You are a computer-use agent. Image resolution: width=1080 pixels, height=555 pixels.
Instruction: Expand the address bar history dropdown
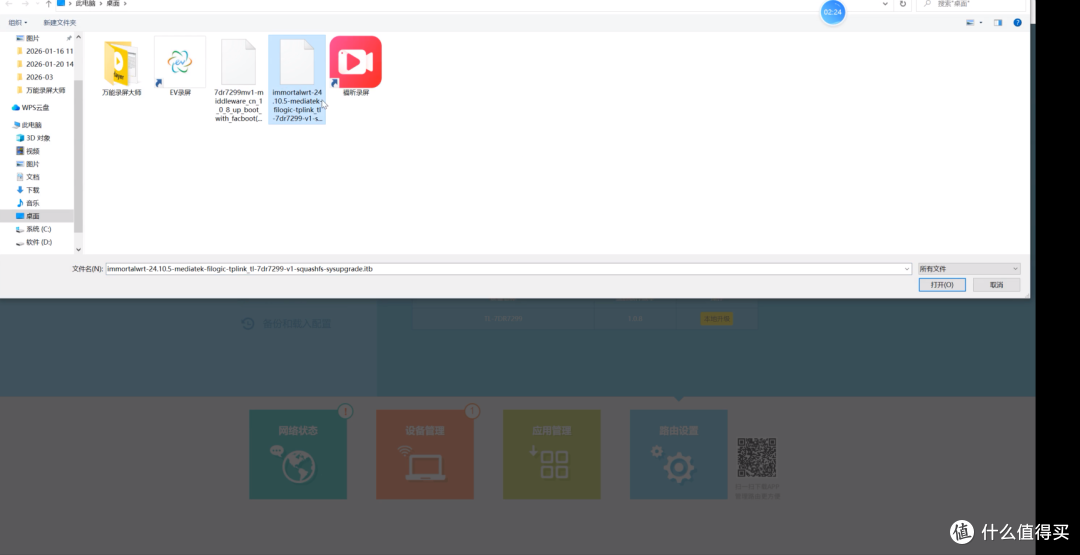point(885,4)
